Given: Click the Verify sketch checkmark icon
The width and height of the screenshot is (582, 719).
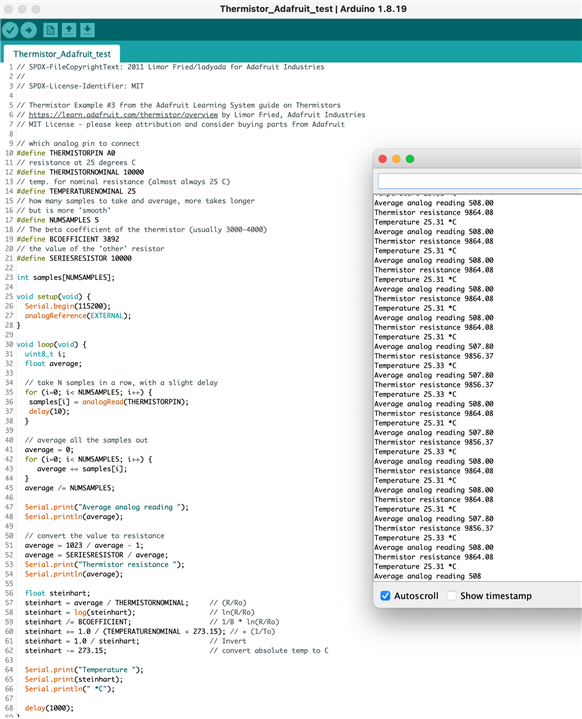Looking at the screenshot, I should (10, 30).
